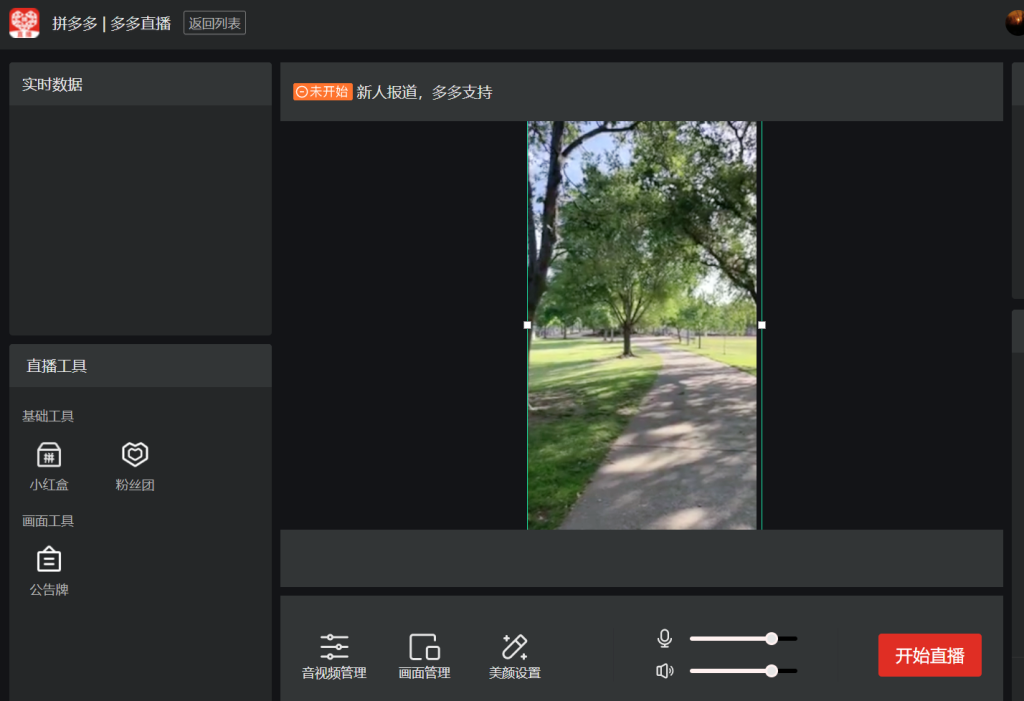The image size is (1024, 701).
Task: Mute the microphone icon
Action: click(665, 638)
